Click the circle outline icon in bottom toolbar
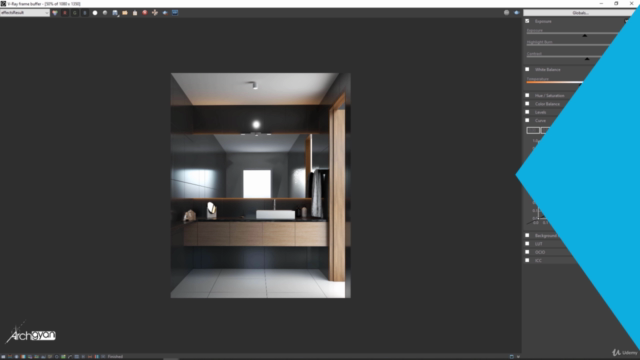 57,357
